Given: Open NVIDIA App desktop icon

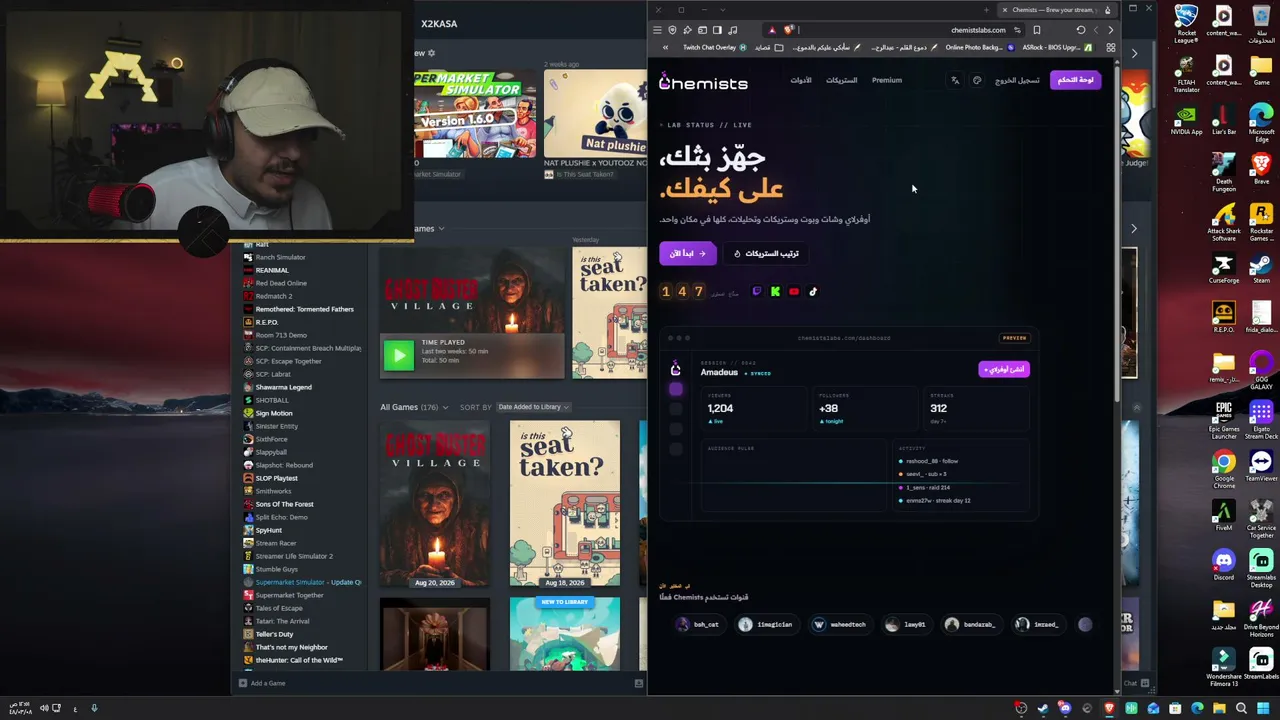Looking at the screenshot, I should [x=1186, y=118].
